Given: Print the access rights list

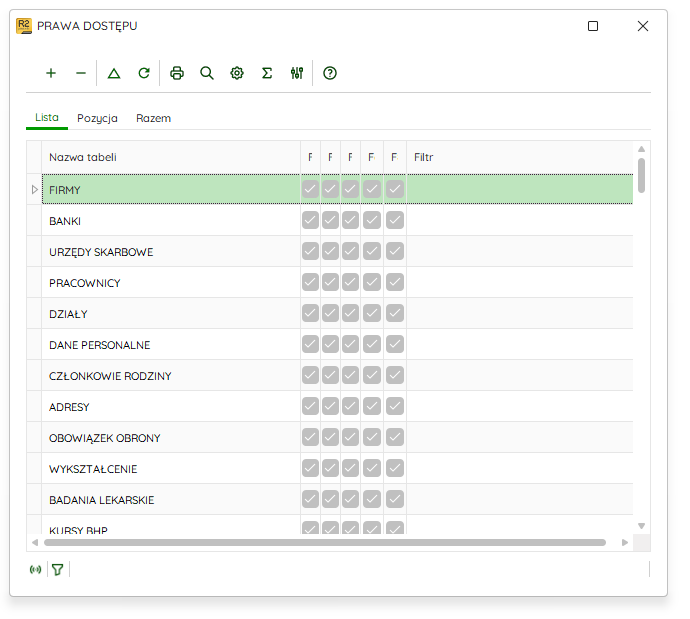Looking at the screenshot, I should point(177,73).
